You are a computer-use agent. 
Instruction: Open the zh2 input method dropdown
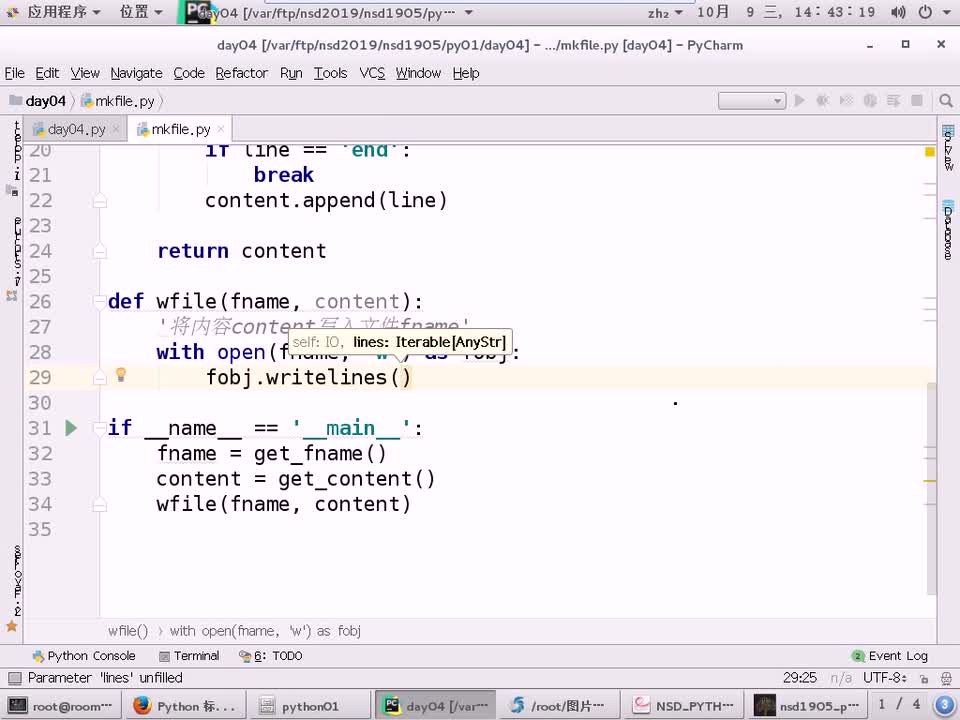(665, 12)
